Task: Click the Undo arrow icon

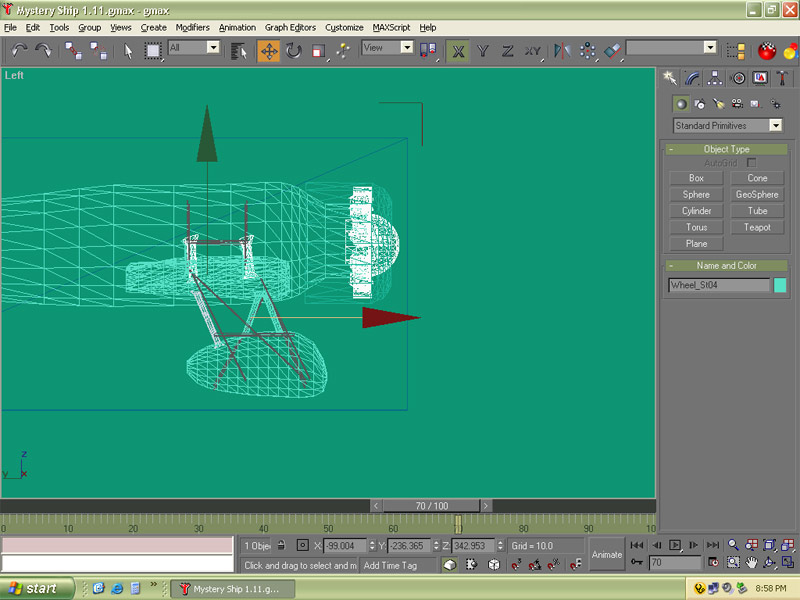Action: (19, 50)
